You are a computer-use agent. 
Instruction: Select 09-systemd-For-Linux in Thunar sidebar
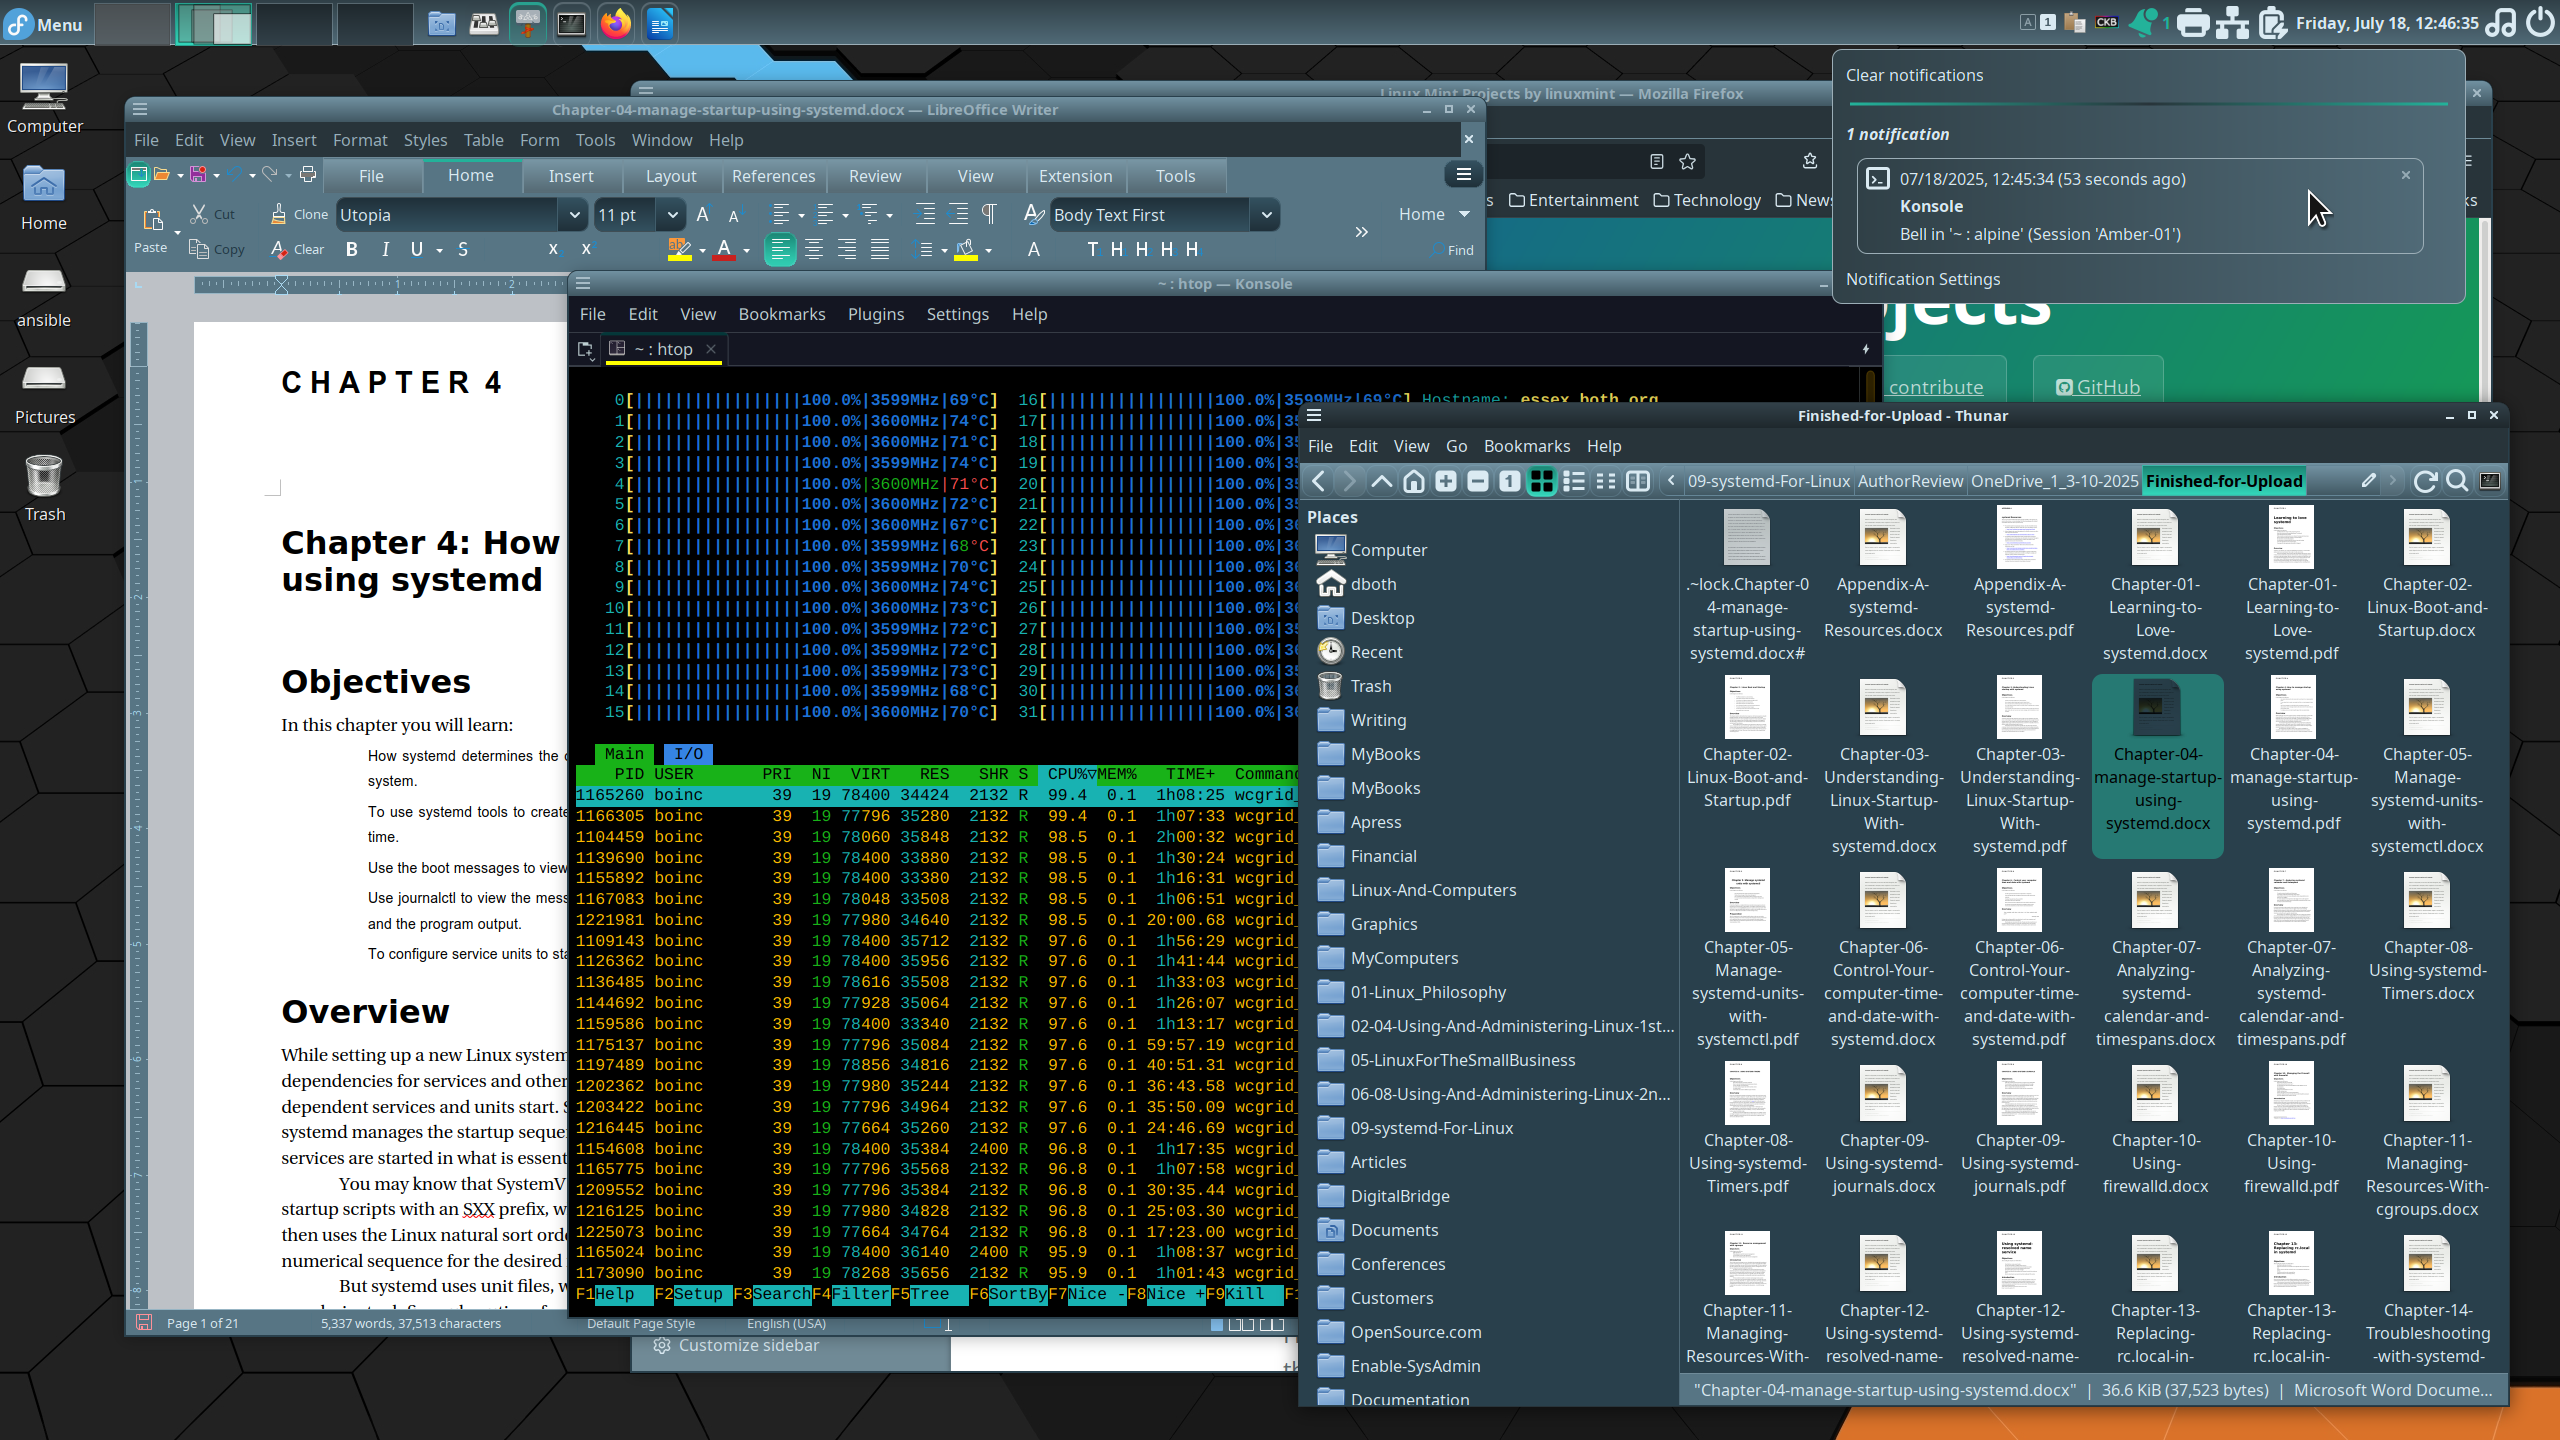tap(1431, 1128)
